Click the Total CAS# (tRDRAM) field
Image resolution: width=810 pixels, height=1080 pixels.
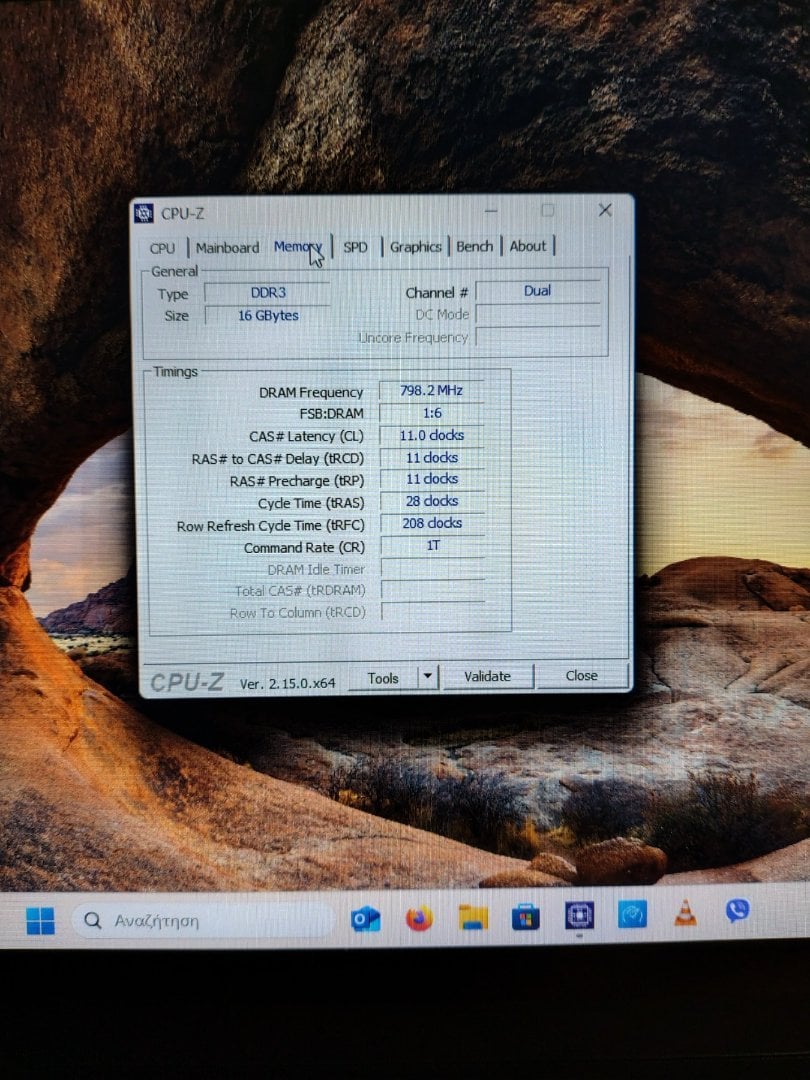pyautogui.click(x=433, y=590)
